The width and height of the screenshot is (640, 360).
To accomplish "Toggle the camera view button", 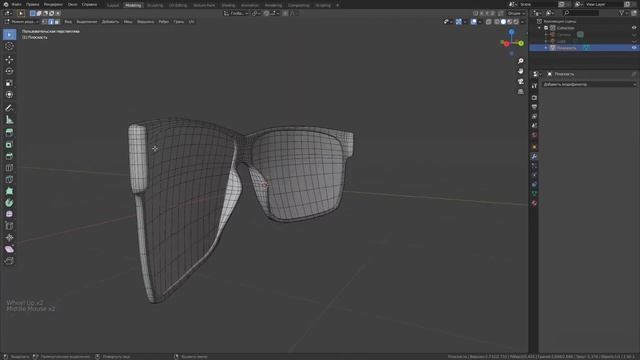I will pyautogui.click(x=521, y=82).
